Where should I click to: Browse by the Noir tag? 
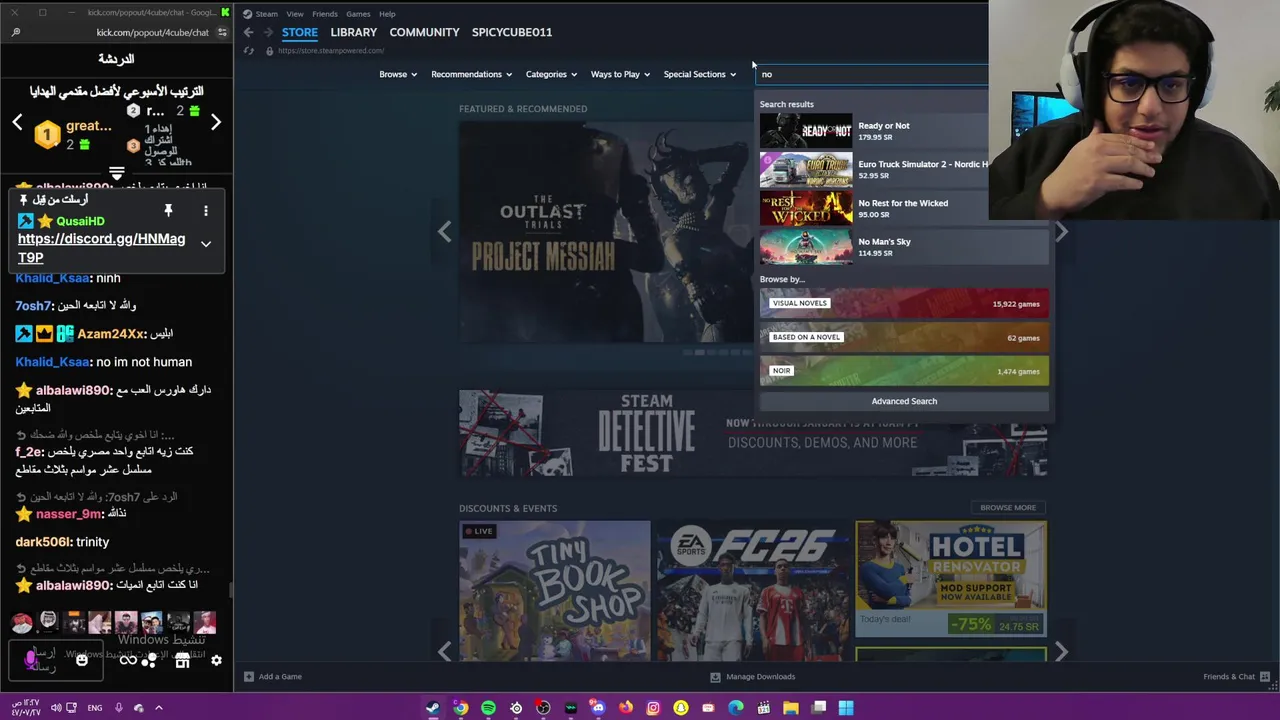(x=904, y=371)
